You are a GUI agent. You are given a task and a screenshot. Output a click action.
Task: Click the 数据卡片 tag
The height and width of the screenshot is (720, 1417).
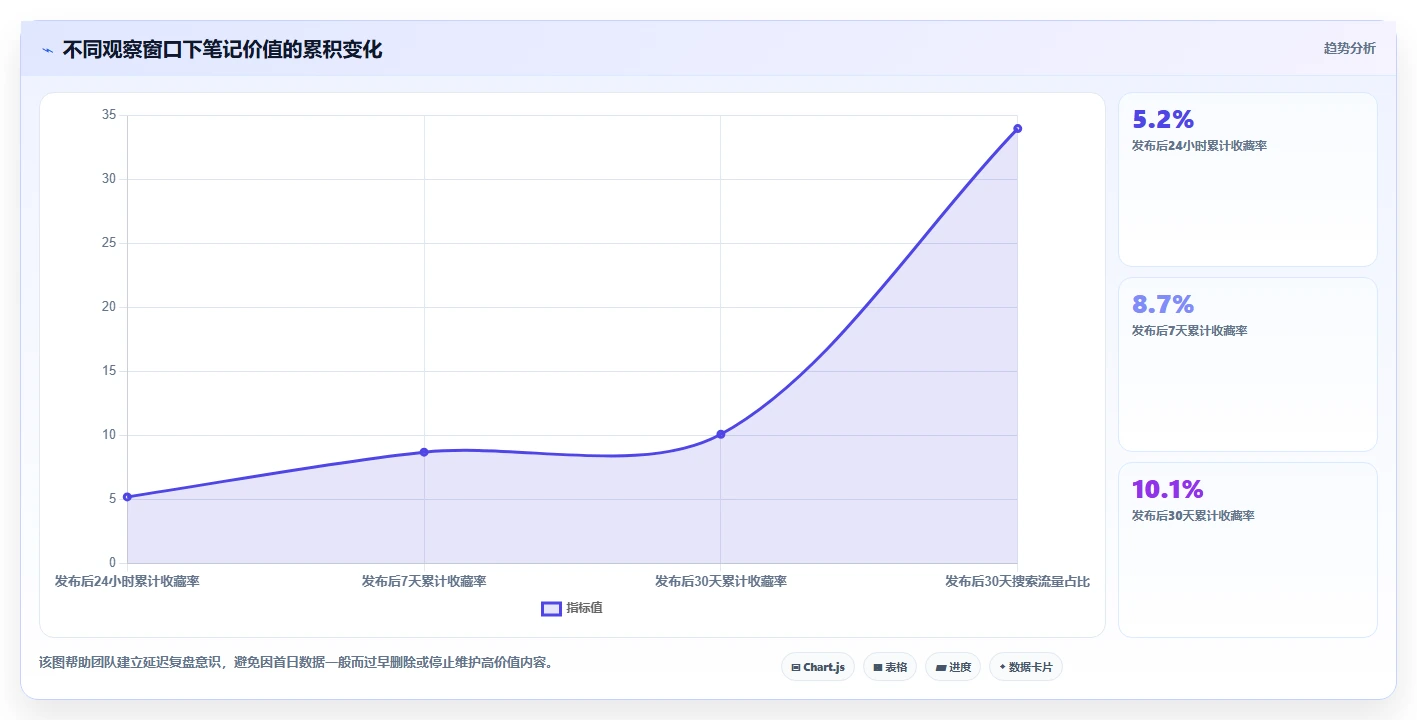click(x=1025, y=667)
